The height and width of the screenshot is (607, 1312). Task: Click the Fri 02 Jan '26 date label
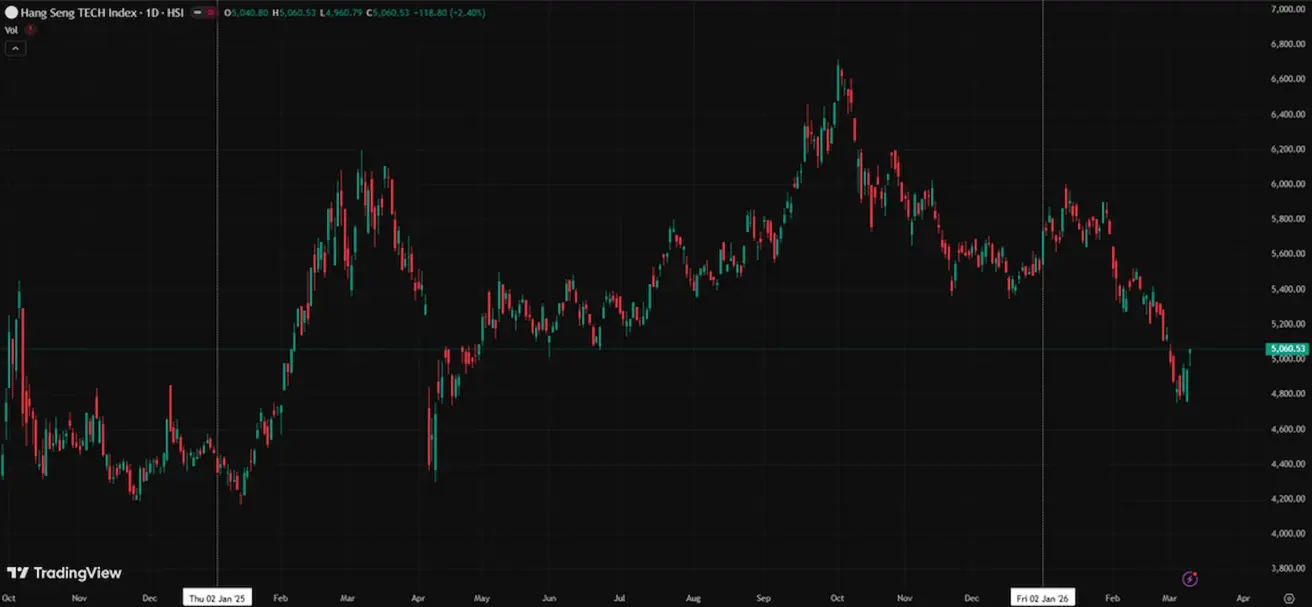coord(1043,597)
